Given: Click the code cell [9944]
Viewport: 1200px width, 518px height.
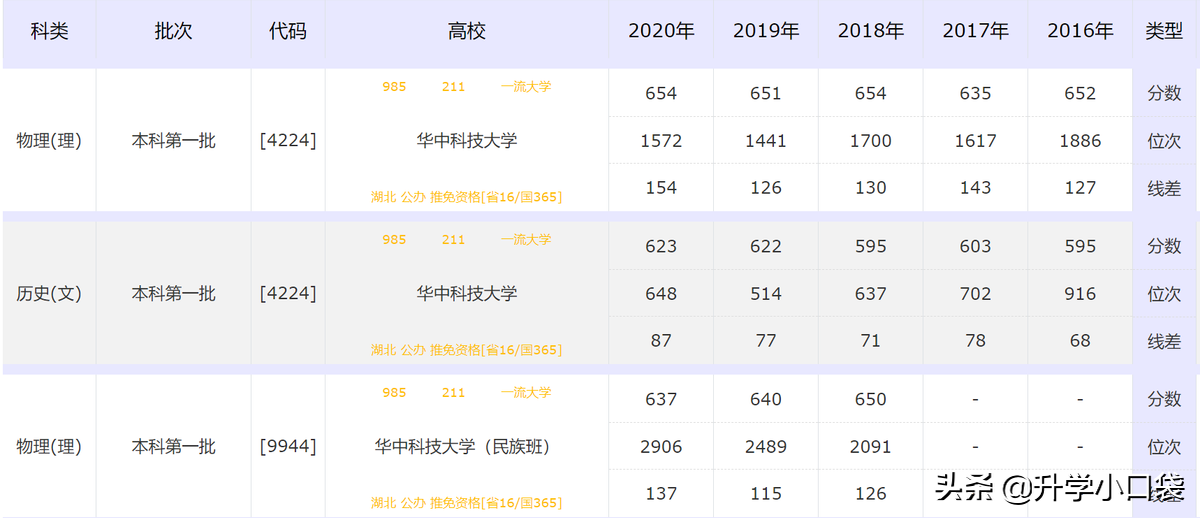Looking at the screenshot, I should pyautogui.click(x=288, y=447).
